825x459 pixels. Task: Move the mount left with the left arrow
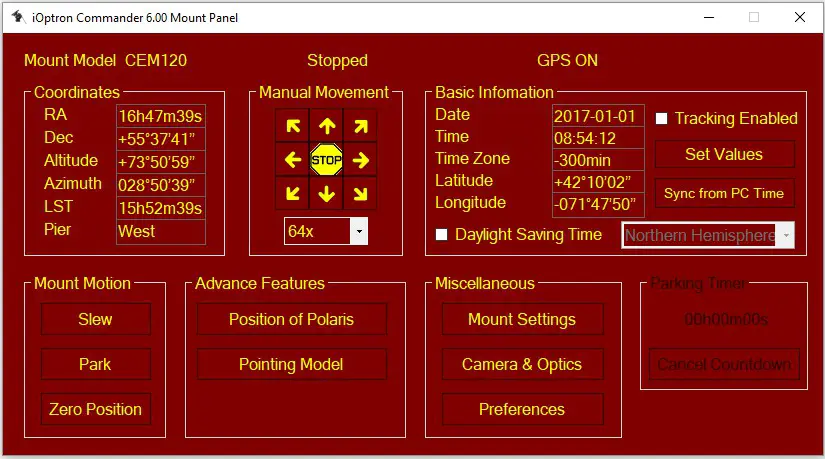[293, 160]
